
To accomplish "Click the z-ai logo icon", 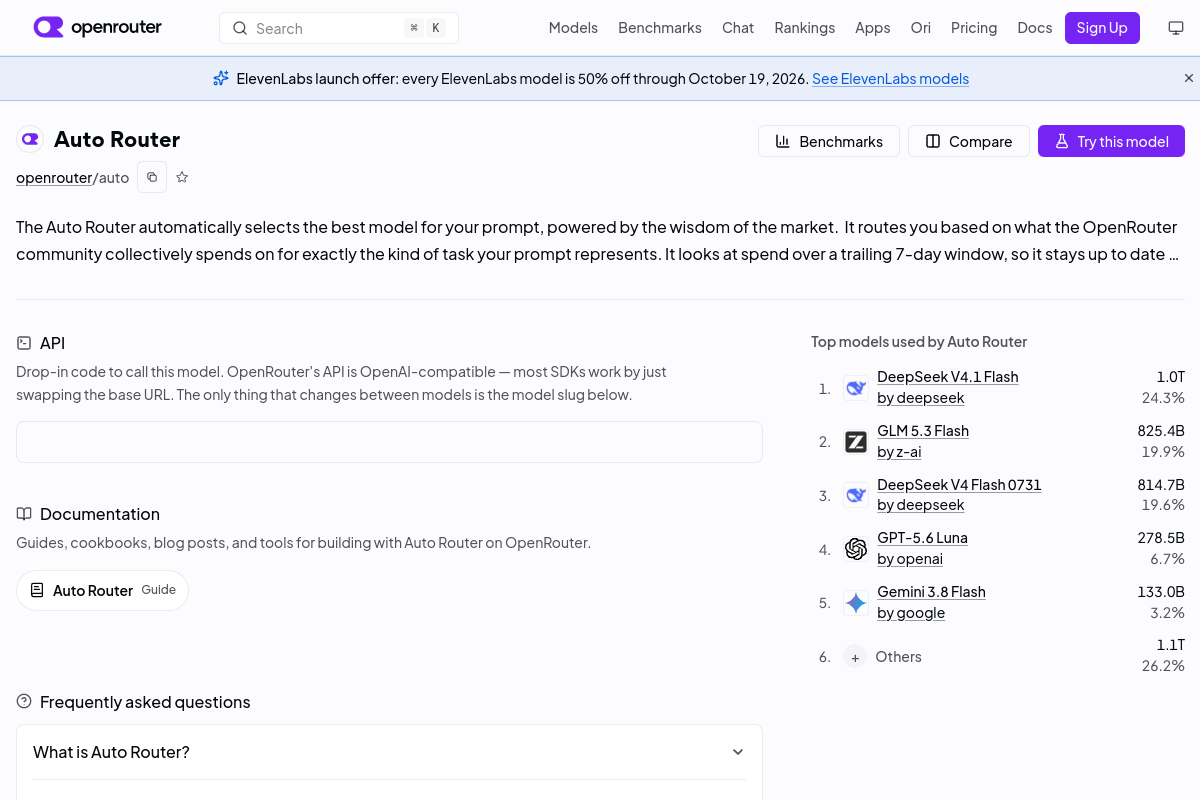I will coord(856,442).
